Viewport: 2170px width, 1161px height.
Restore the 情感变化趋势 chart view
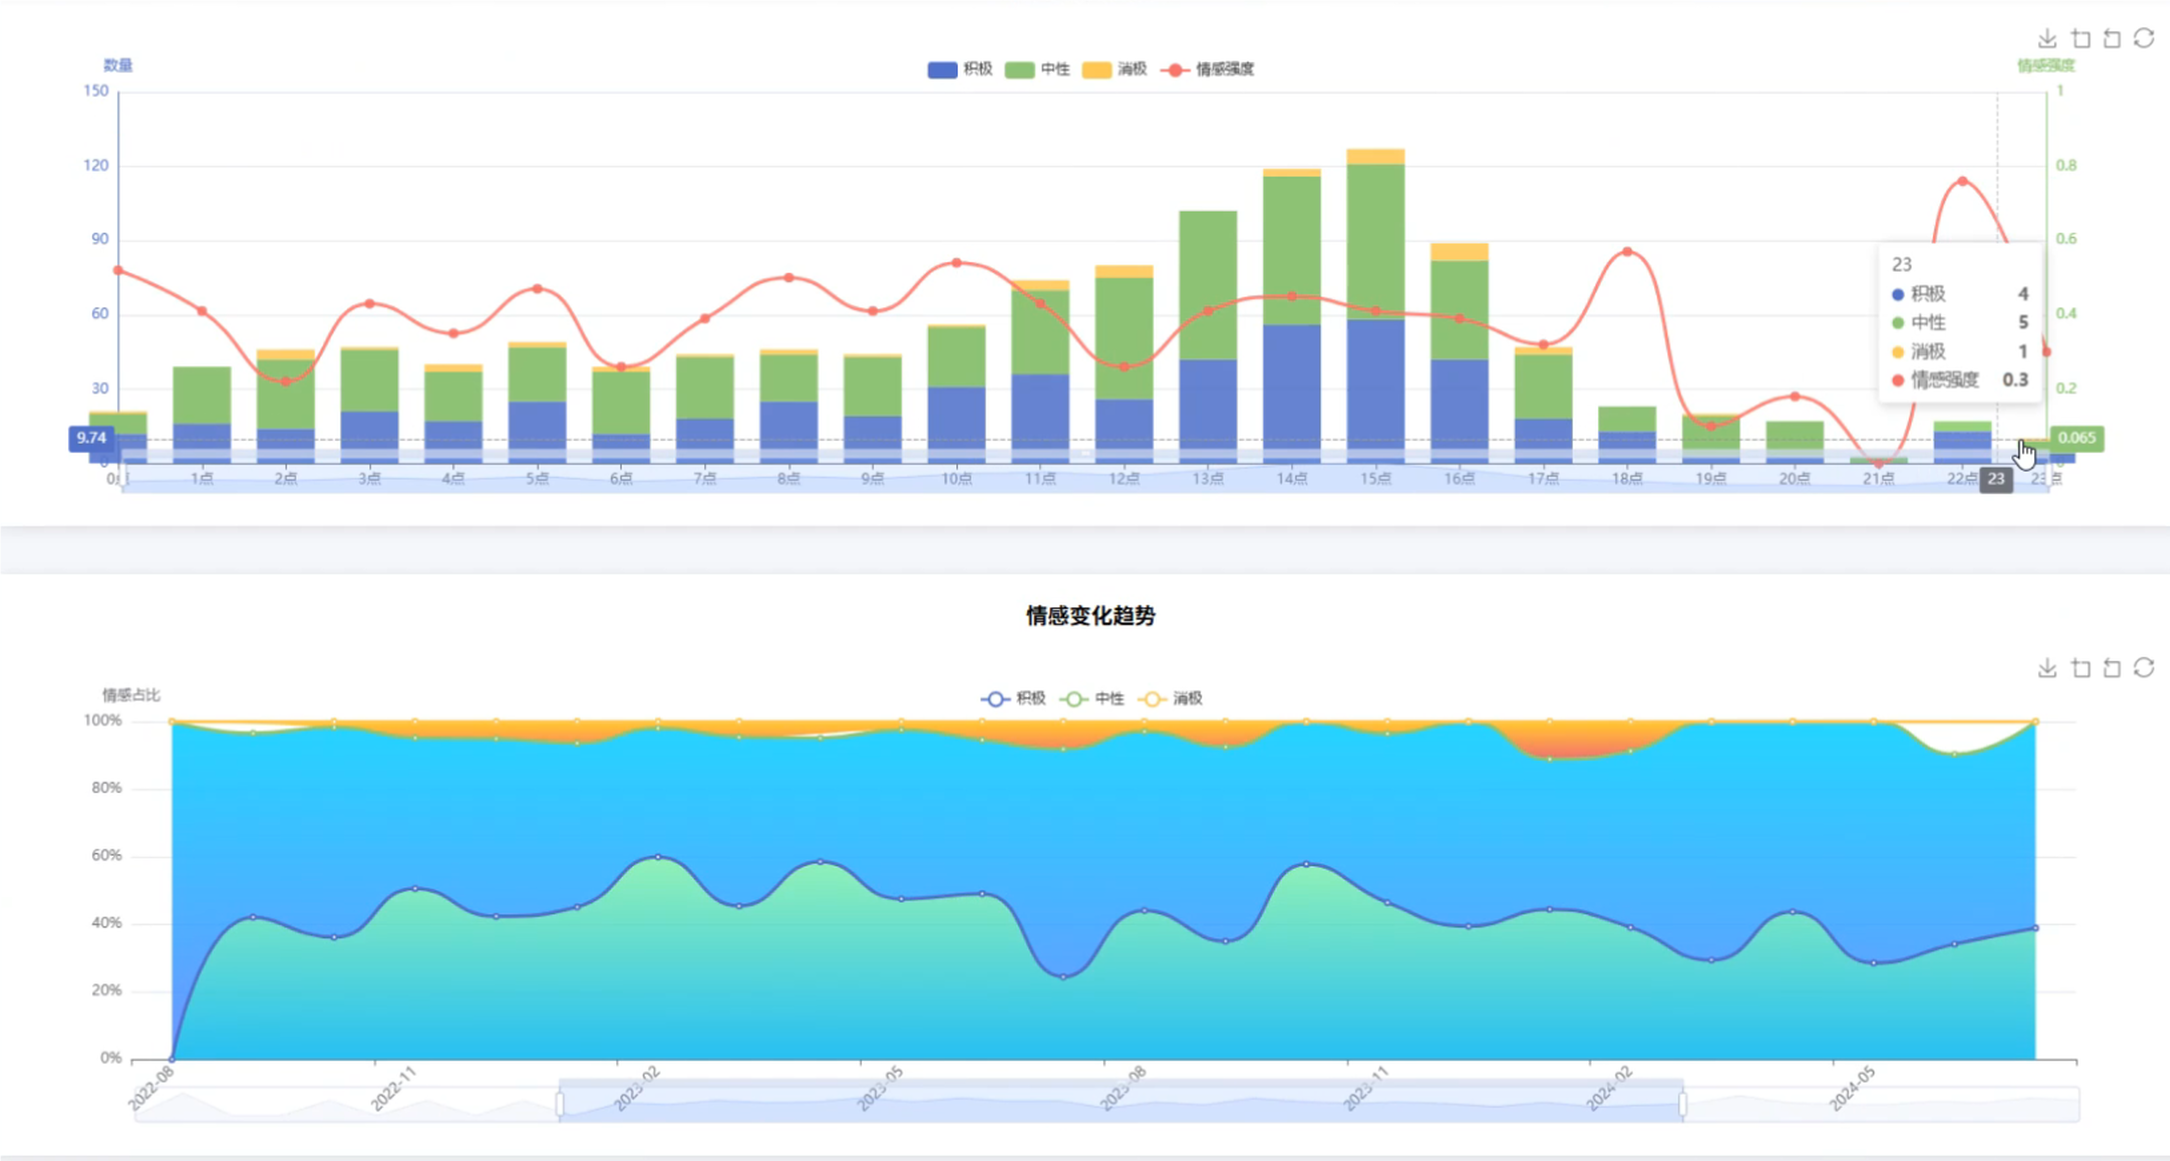click(x=2144, y=667)
